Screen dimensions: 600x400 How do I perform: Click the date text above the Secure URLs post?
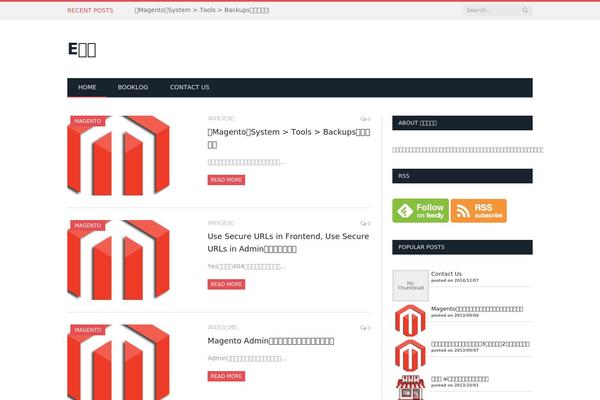pos(221,223)
